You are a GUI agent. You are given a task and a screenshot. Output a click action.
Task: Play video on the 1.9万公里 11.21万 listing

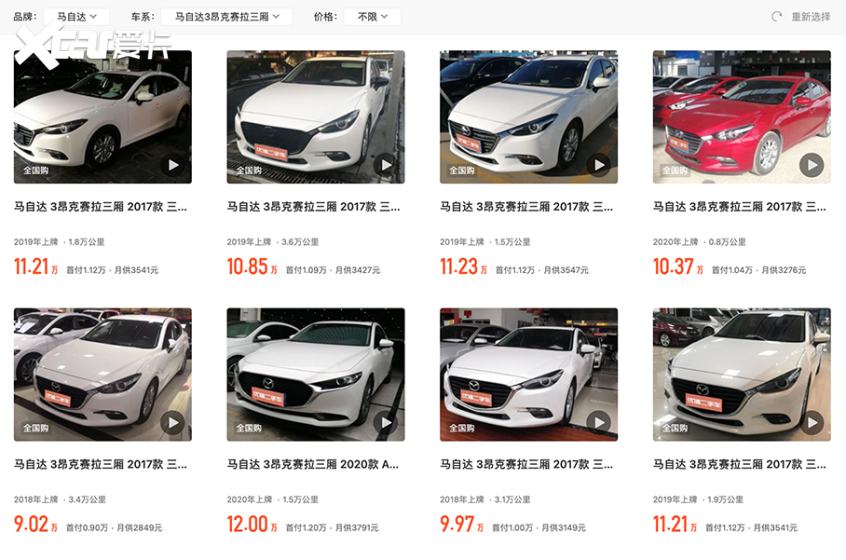(x=811, y=423)
